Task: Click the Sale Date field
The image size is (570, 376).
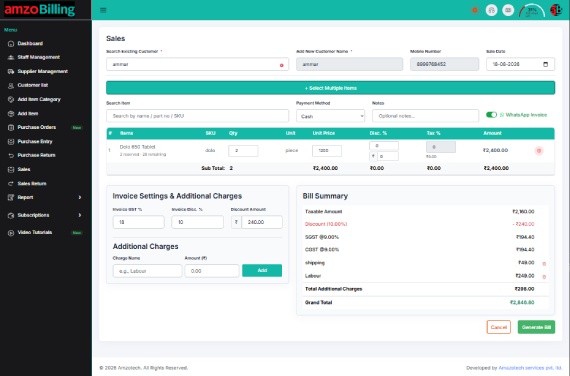Action: click(x=520, y=64)
